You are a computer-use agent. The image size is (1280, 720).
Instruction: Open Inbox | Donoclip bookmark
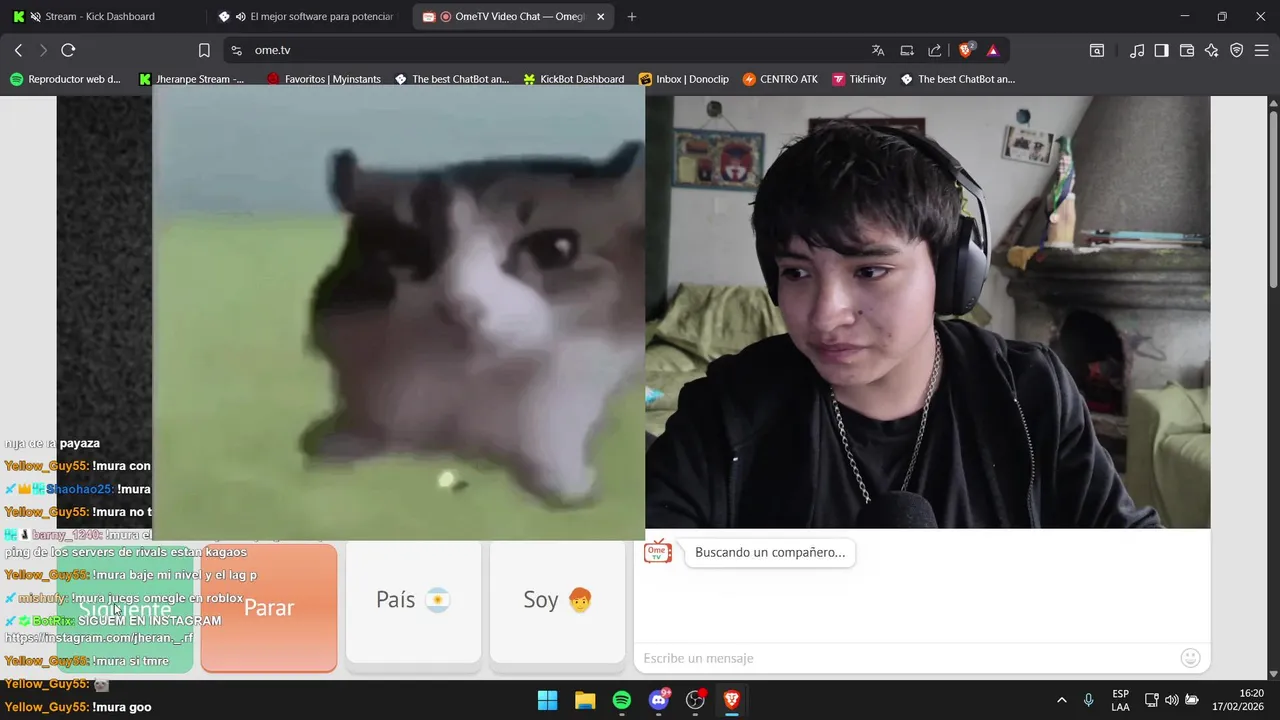[x=684, y=79]
